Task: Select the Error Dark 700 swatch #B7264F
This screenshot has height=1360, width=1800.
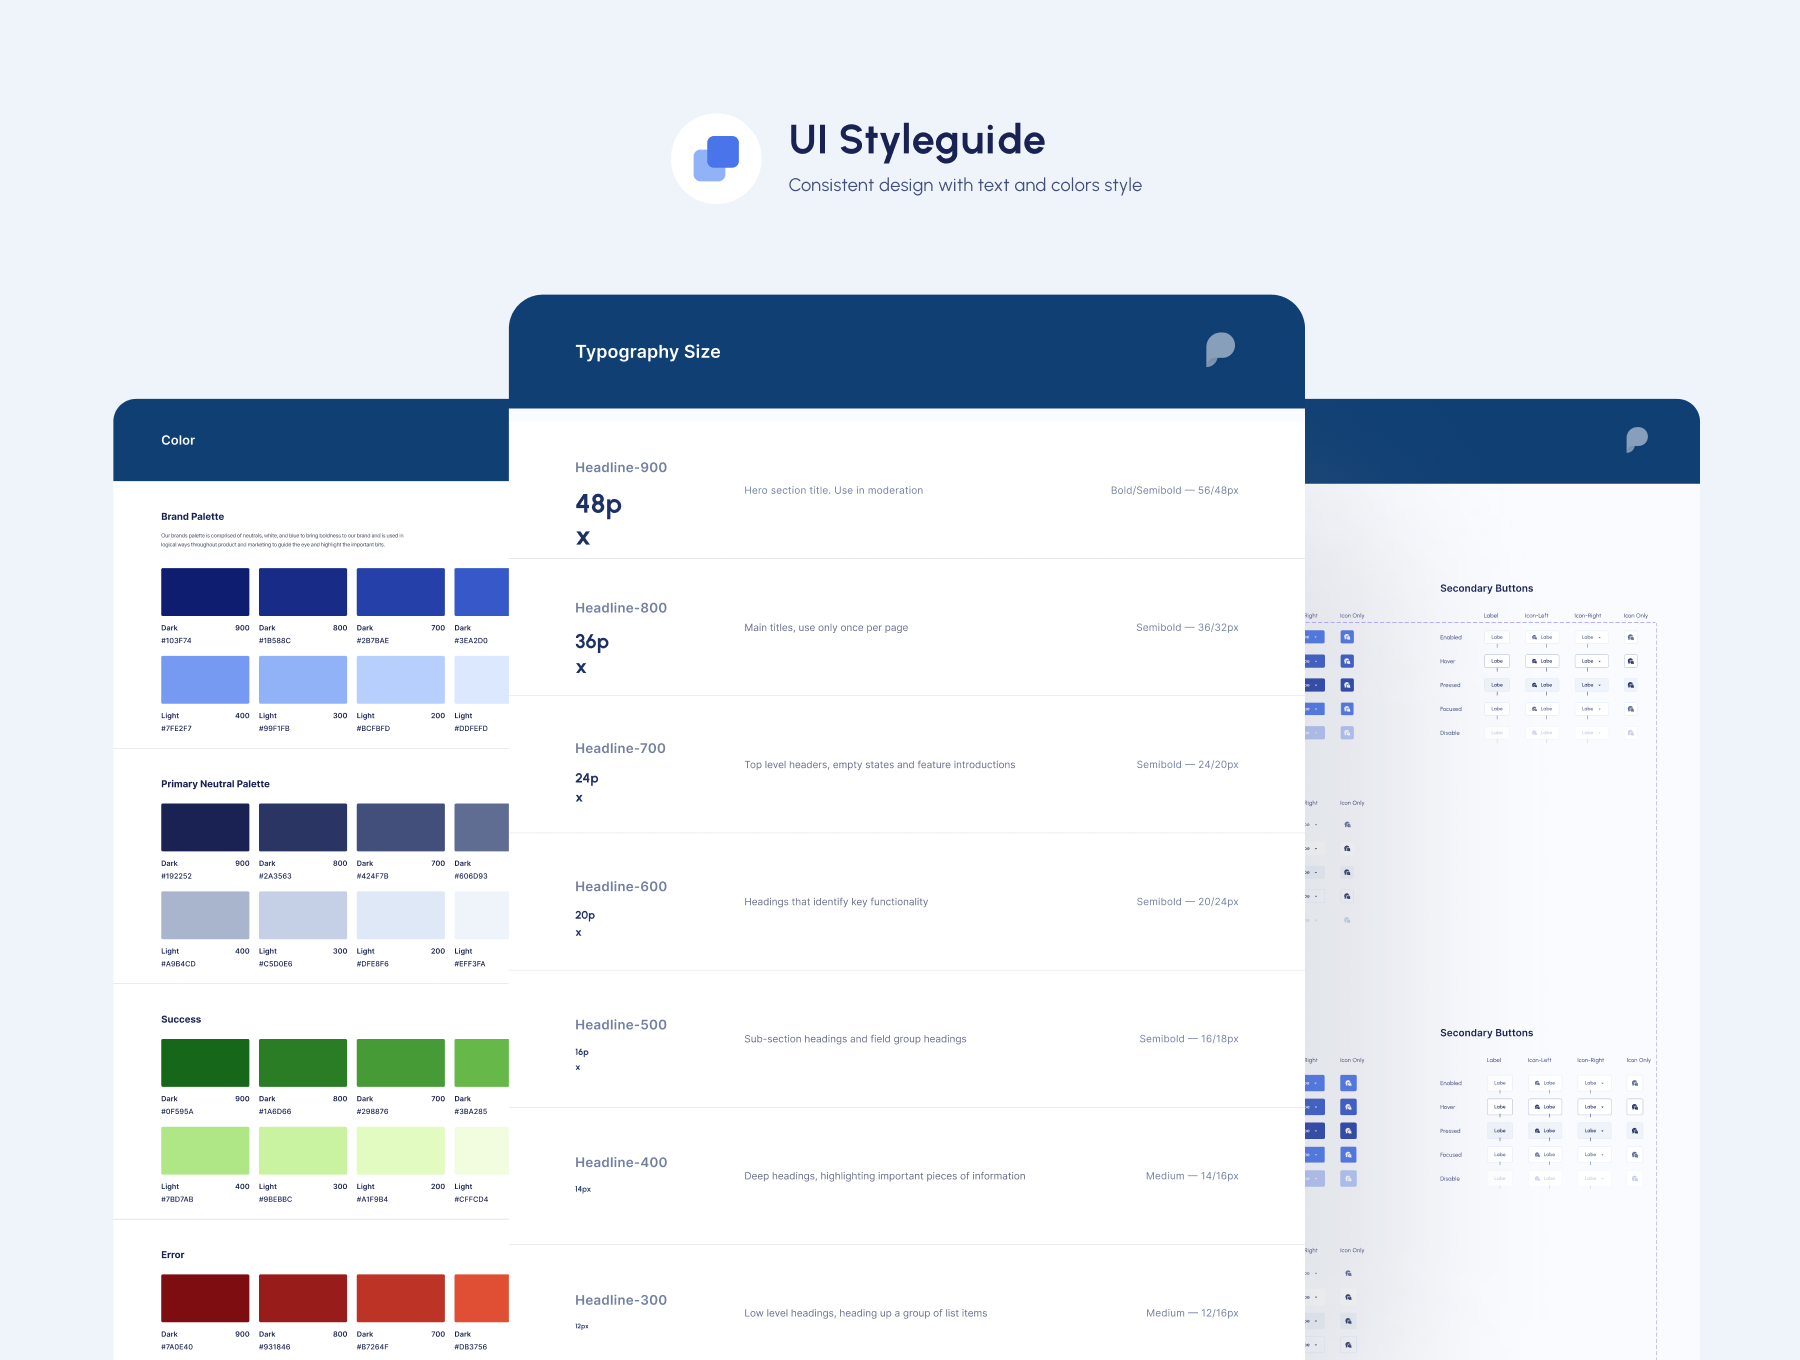Action: coord(400,1298)
